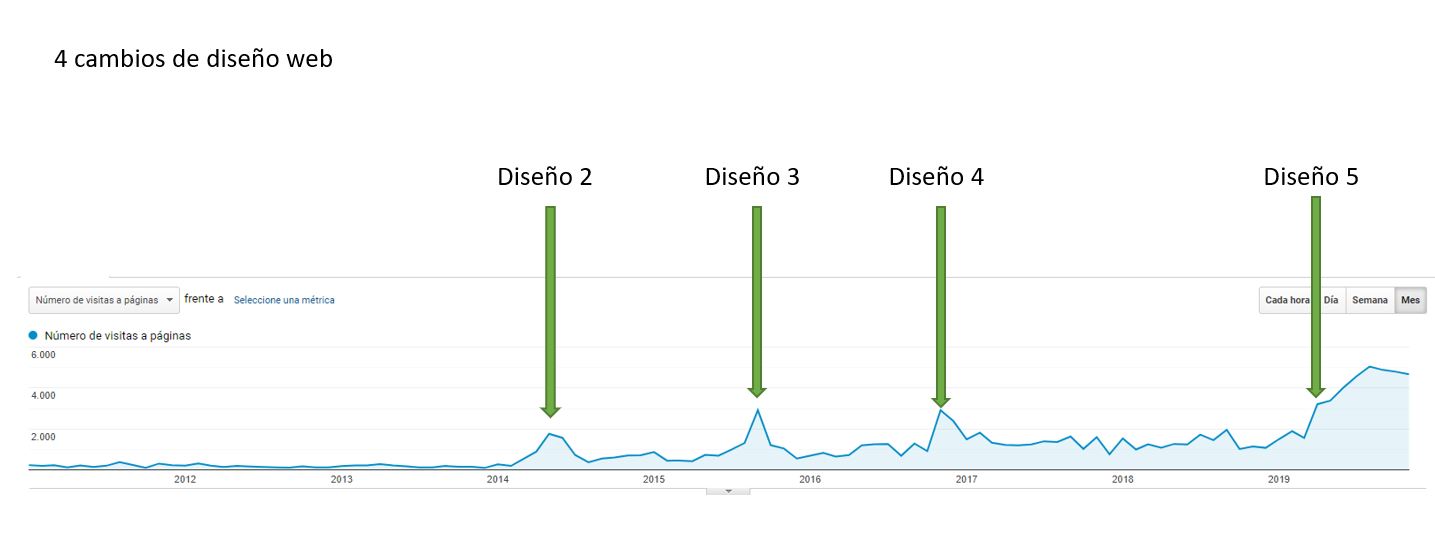The width and height of the screenshot is (1435, 551).
Task: Click the 6.000 y-axis value
Action: (x=42, y=355)
